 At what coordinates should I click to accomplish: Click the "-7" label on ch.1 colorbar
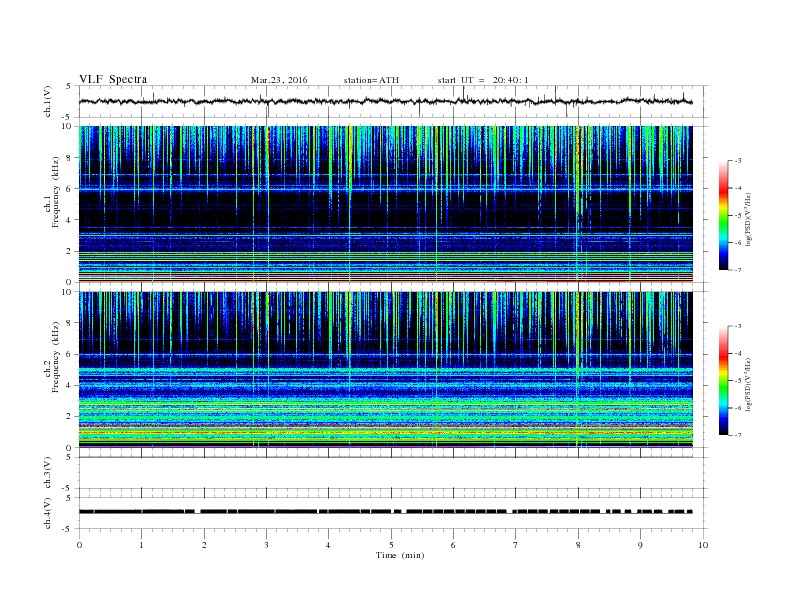click(737, 270)
